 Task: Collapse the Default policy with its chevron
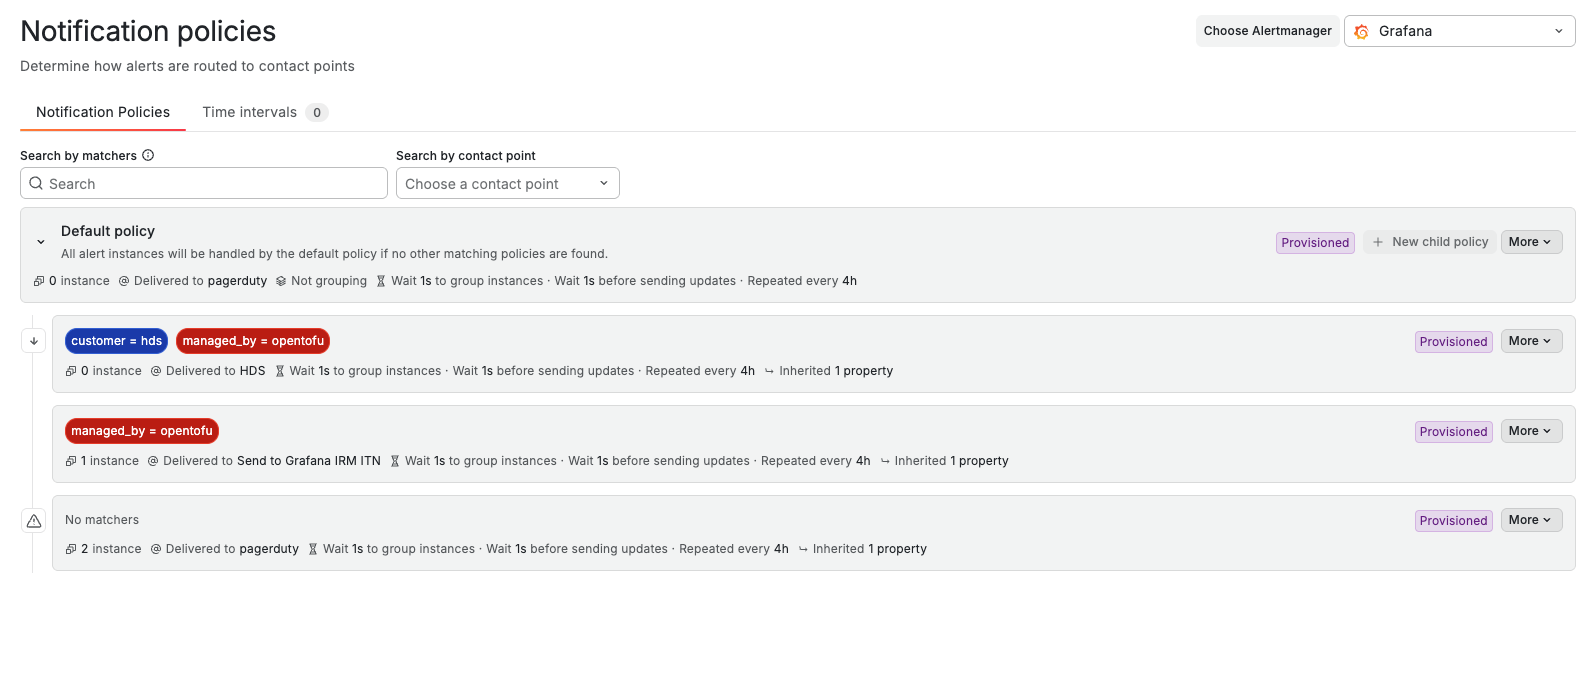[x=41, y=242]
